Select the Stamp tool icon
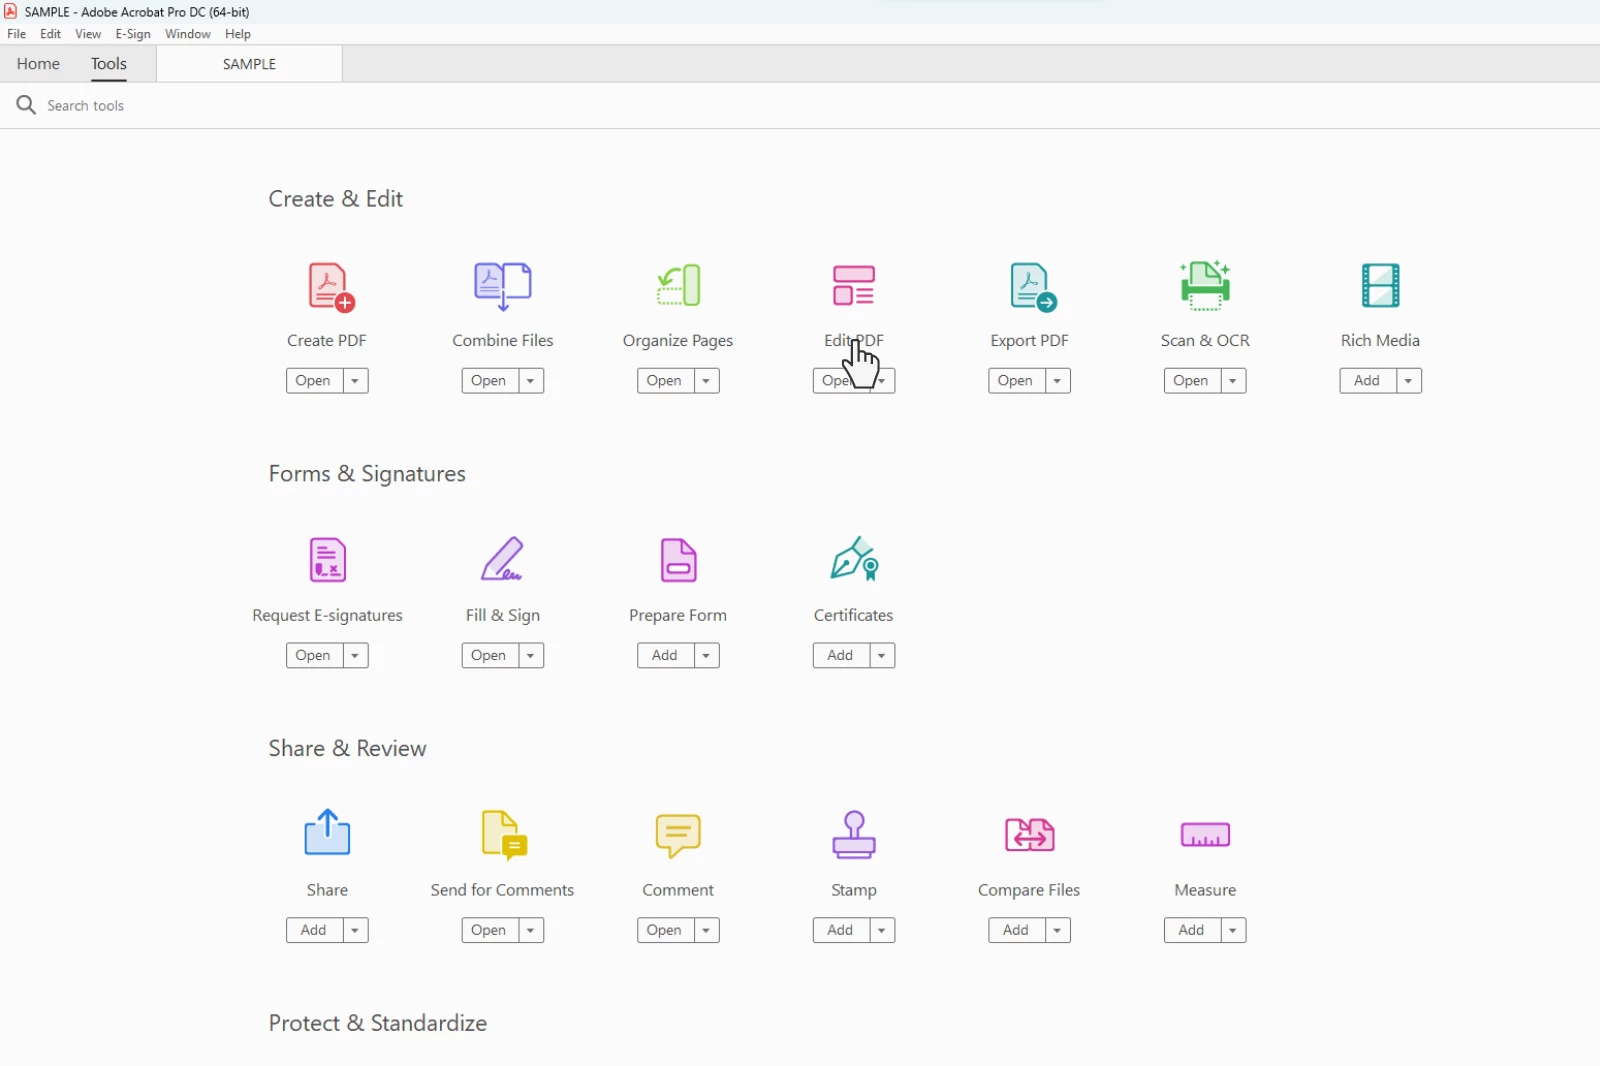Viewport: 1600px width, 1066px height. (x=854, y=835)
